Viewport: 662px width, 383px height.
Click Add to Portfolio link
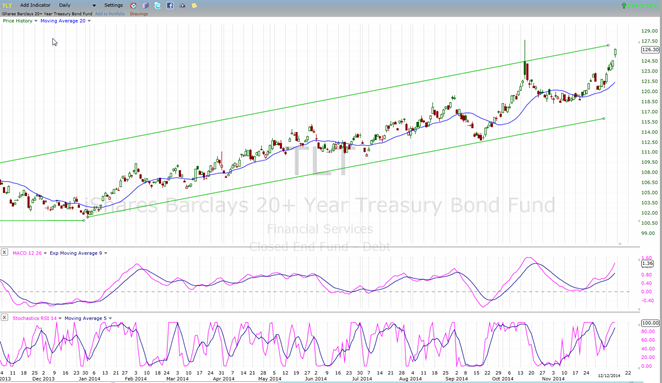click(x=110, y=14)
